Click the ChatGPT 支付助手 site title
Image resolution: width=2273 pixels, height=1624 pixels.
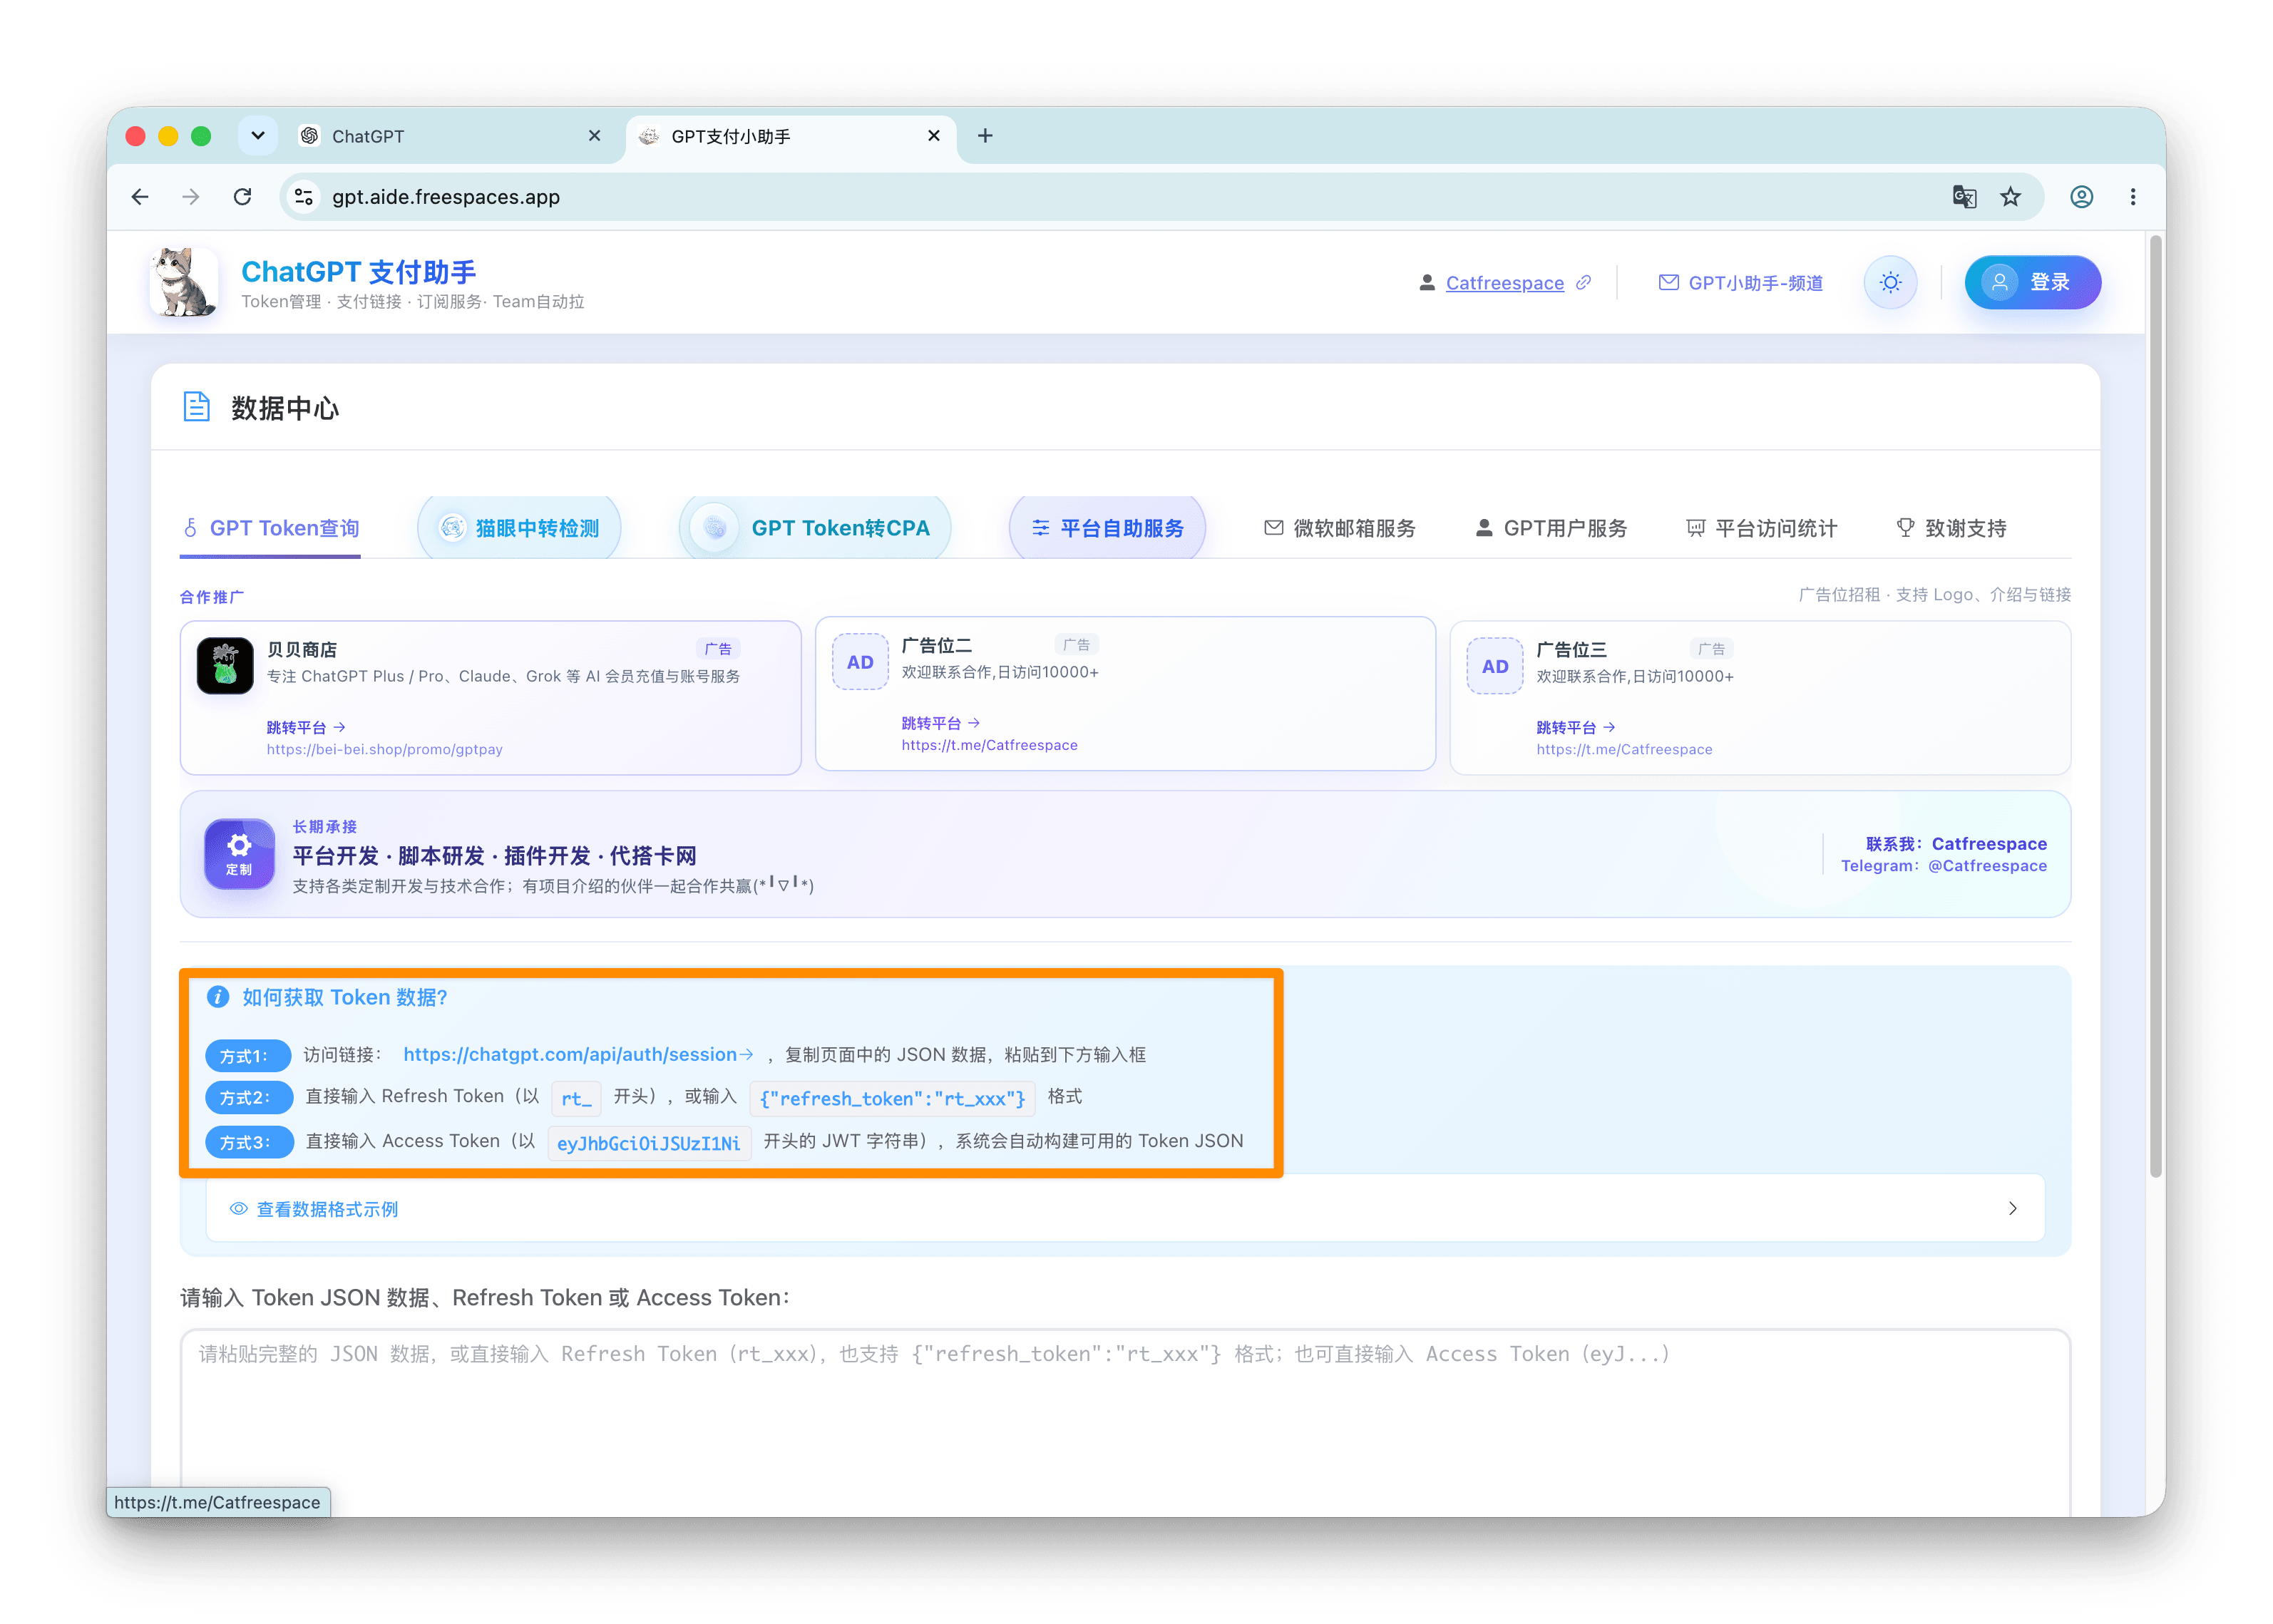(x=358, y=271)
